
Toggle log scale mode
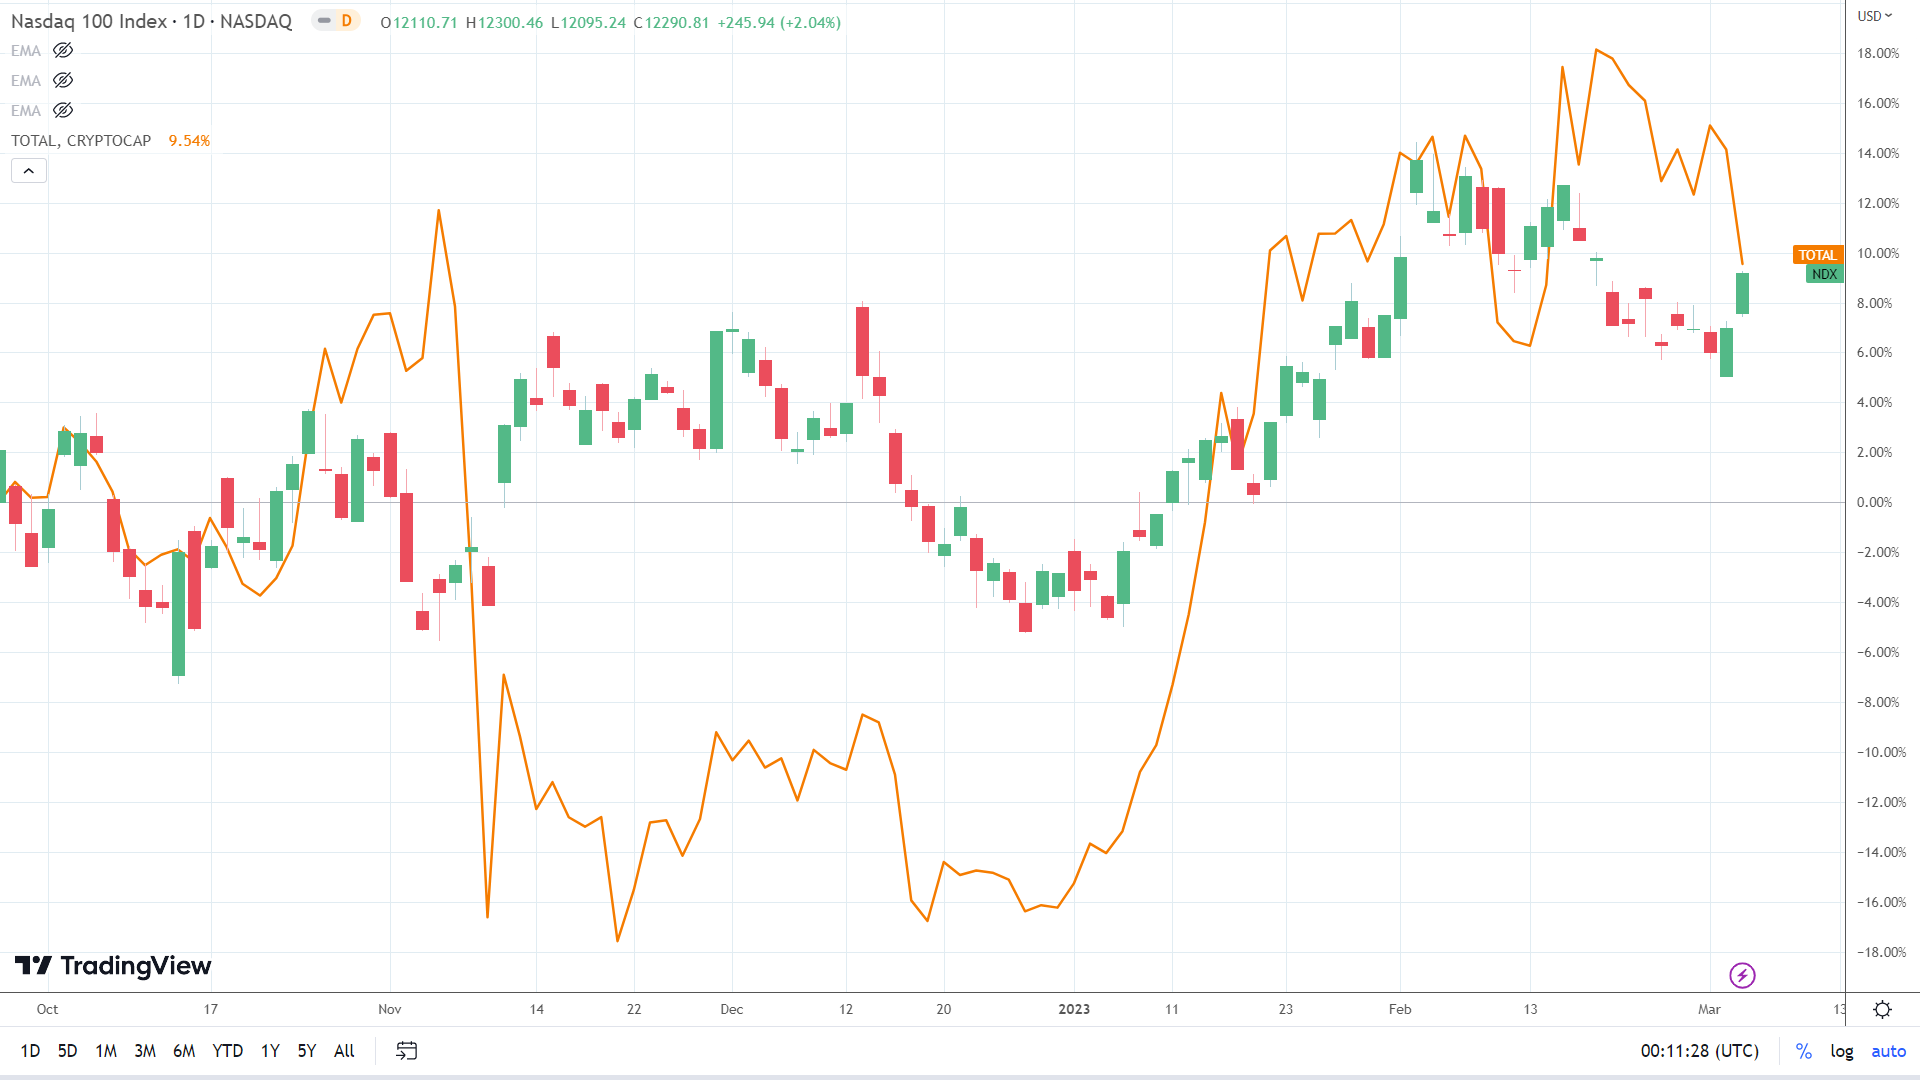point(1842,1051)
